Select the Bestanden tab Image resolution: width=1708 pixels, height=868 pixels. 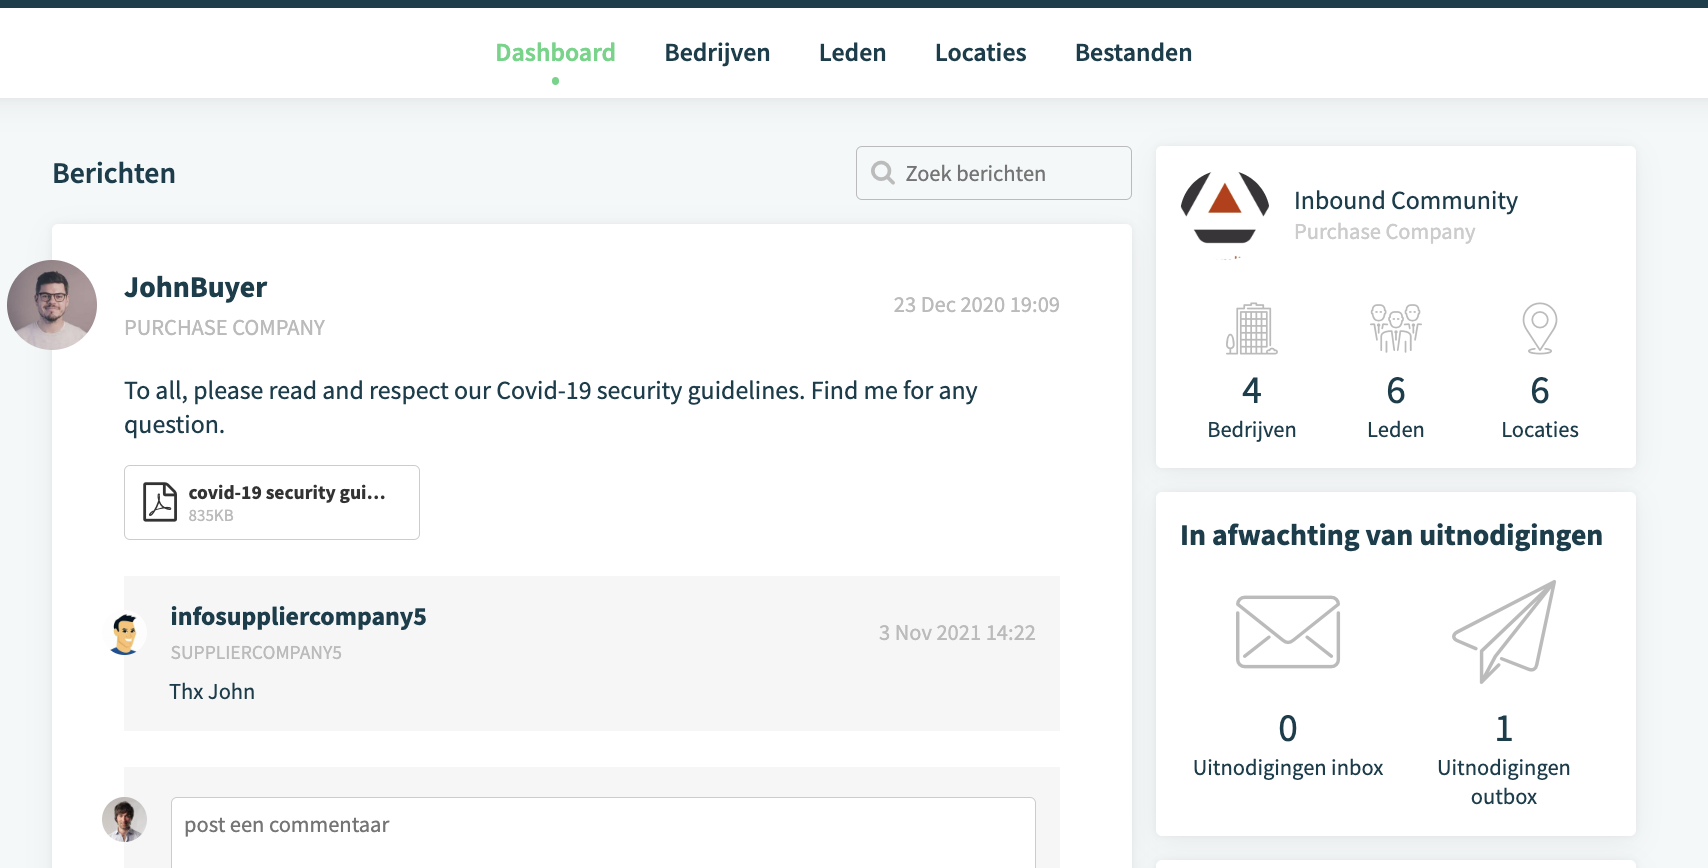[x=1133, y=53]
